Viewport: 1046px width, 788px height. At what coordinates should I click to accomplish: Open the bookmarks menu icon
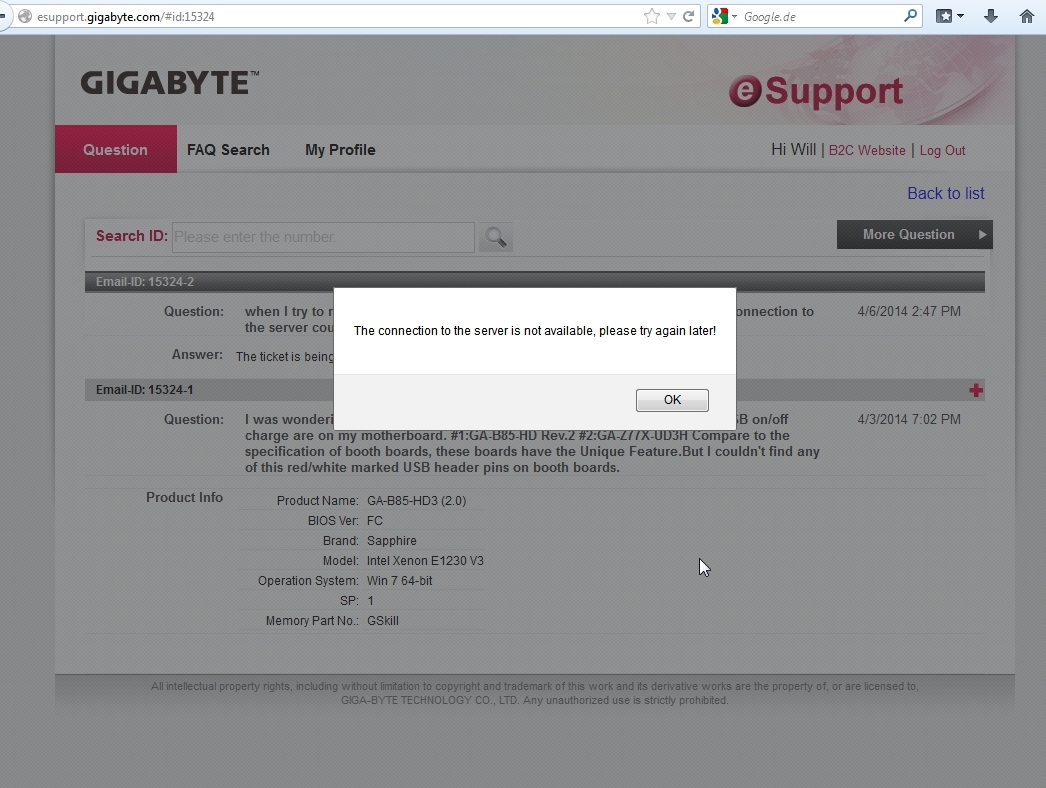tap(949, 16)
